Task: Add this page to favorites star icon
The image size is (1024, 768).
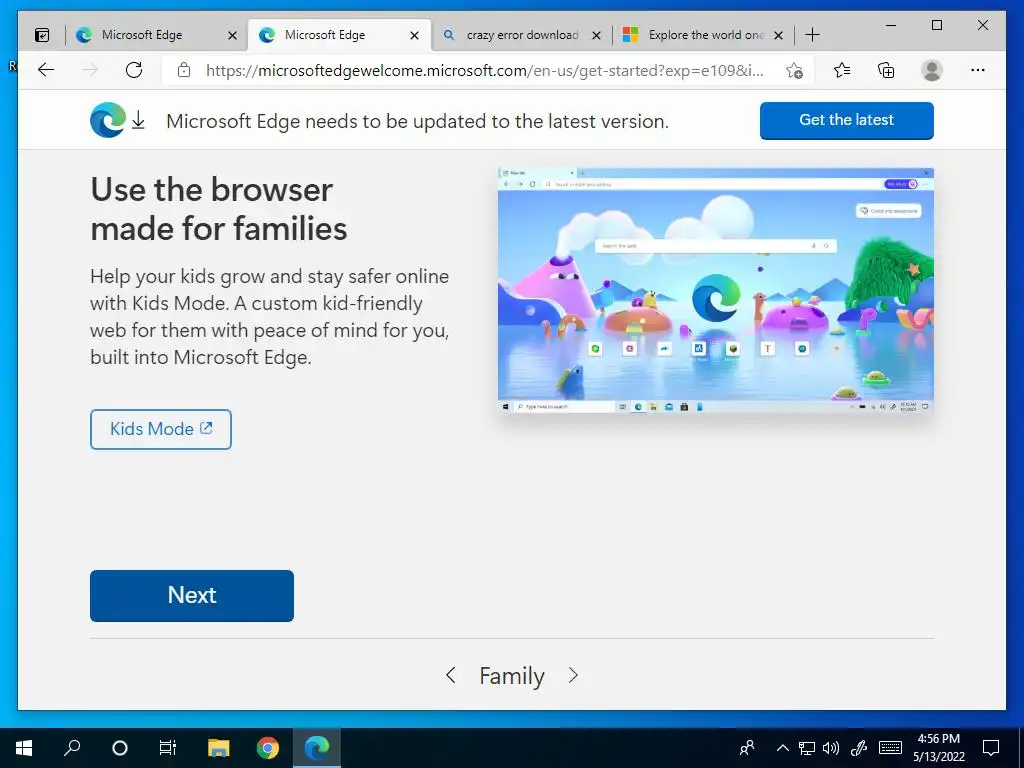Action: pos(794,71)
